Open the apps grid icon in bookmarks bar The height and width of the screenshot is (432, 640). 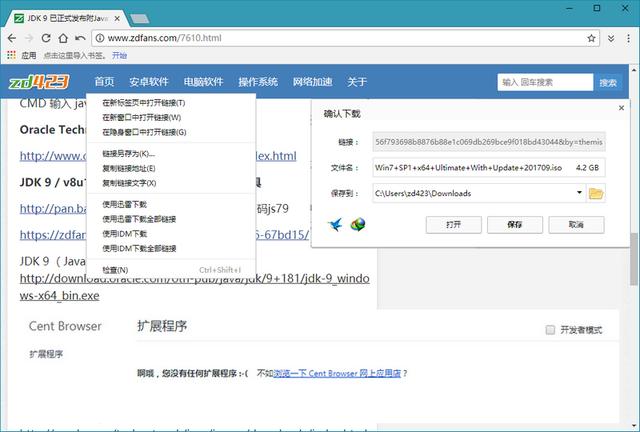(11, 55)
